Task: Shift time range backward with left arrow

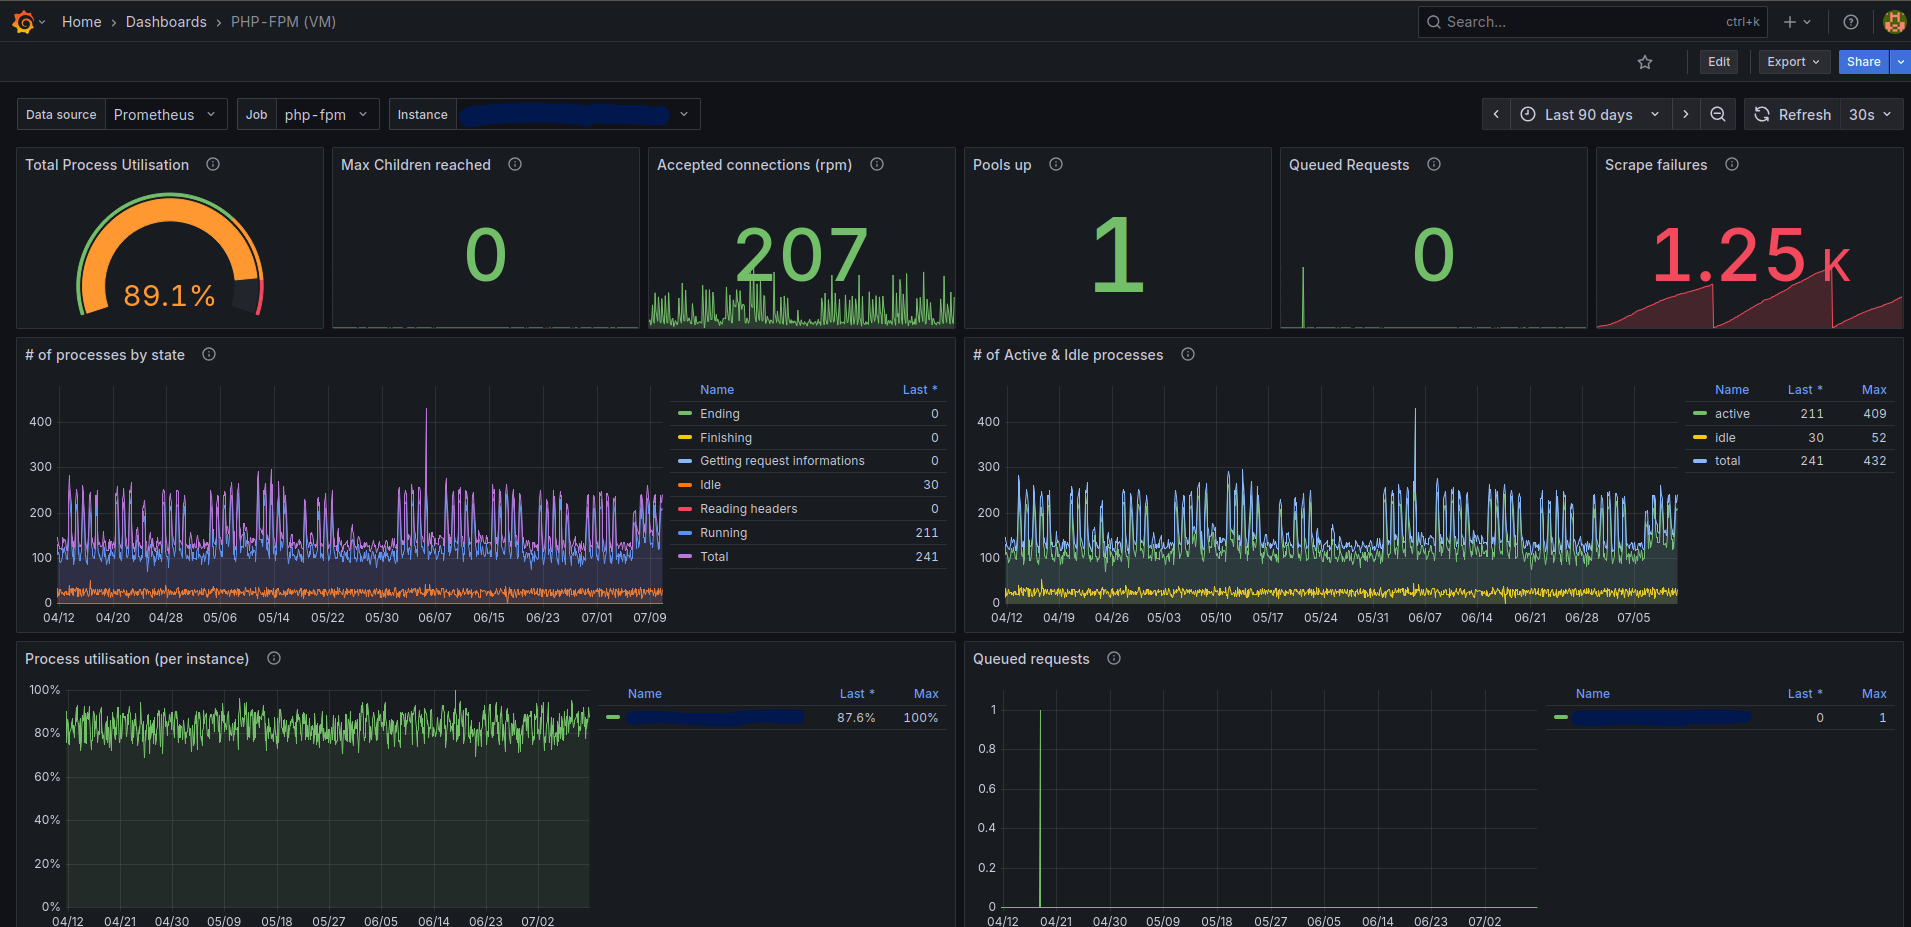Action: pos(1496,114)
